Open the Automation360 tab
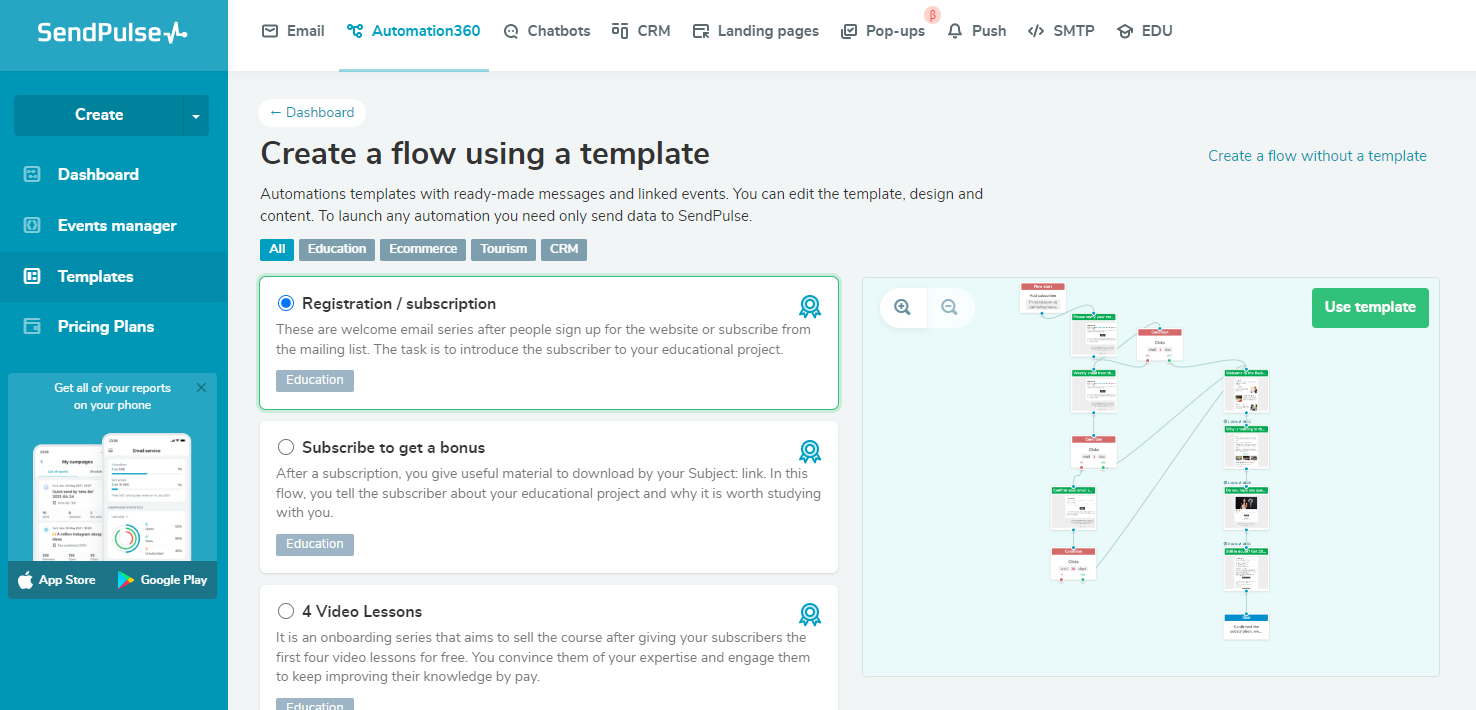This screenshot has width=1476, height=710. coord(414,31)
